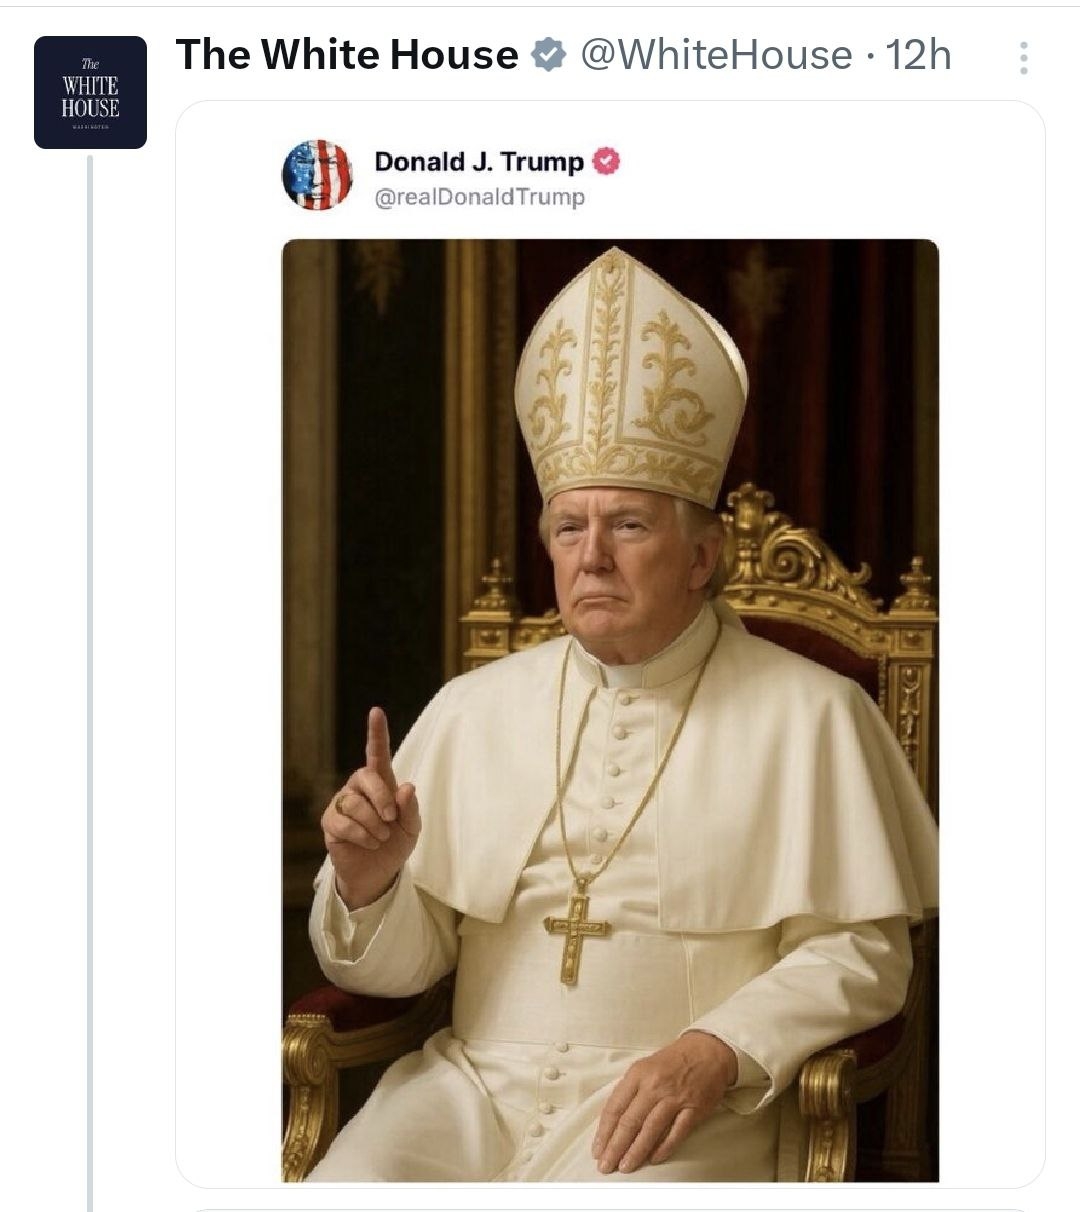The width and height of the screenshot is (1080, 1212).
Task: Open the American flag profile avatar
Action: (317, 175)
